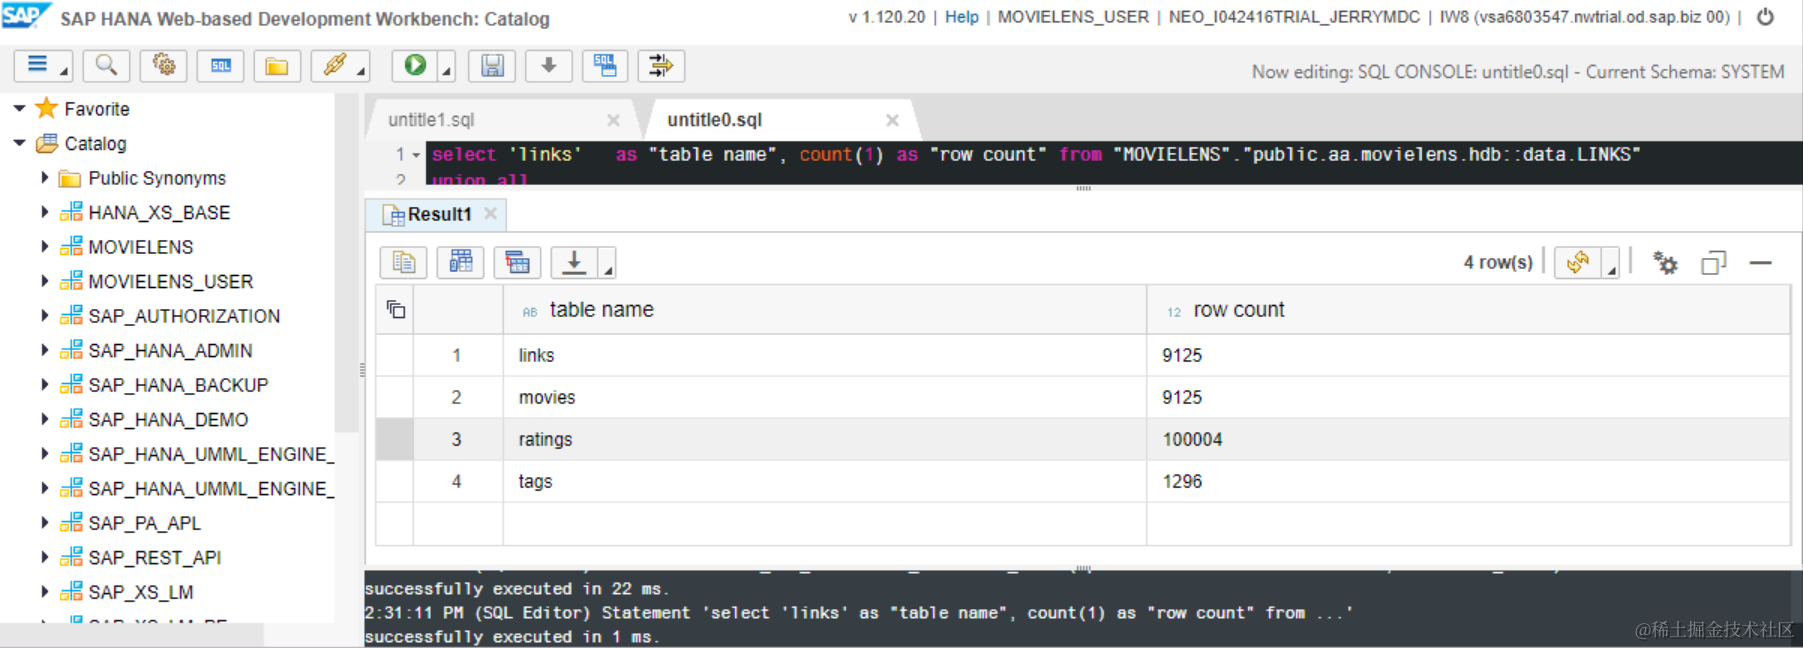Click the '100004' row count cell

point(1468,439)
